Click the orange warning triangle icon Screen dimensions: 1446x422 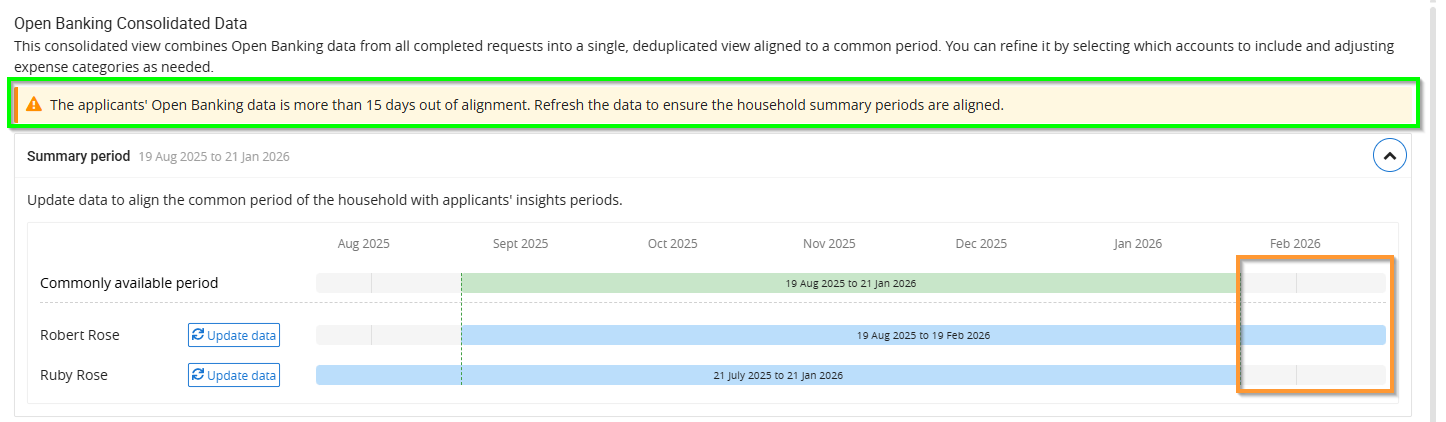pyautogui.click(x=34, y=104)
